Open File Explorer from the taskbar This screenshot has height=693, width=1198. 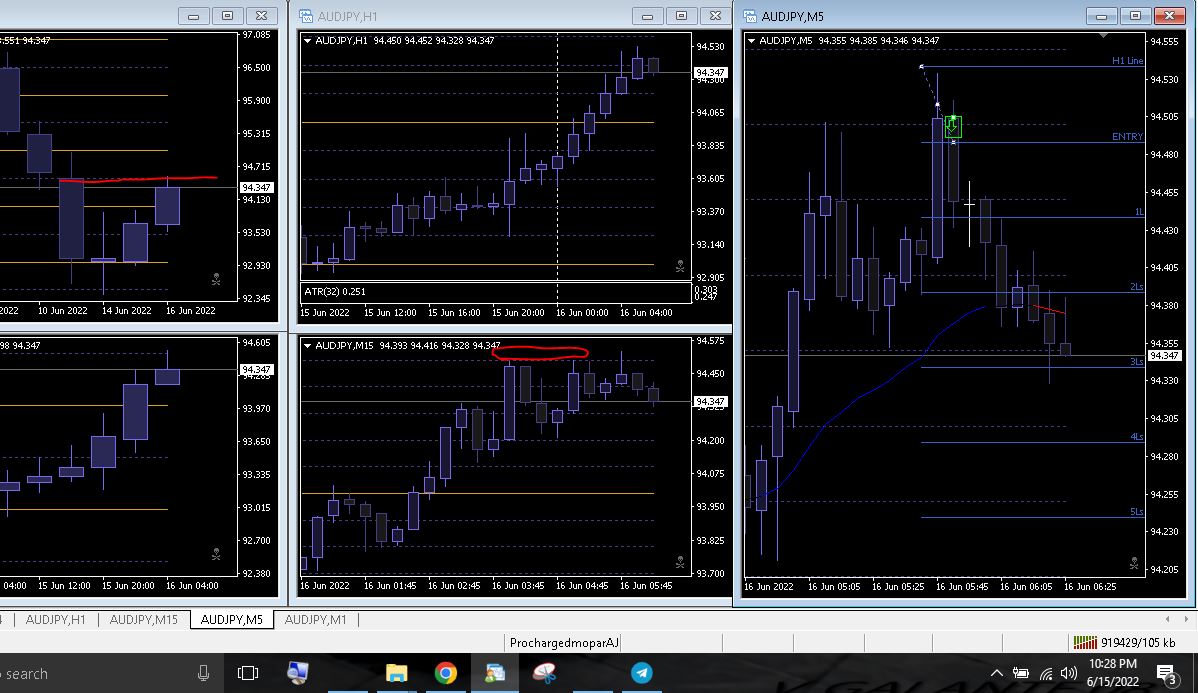(397, 673)
